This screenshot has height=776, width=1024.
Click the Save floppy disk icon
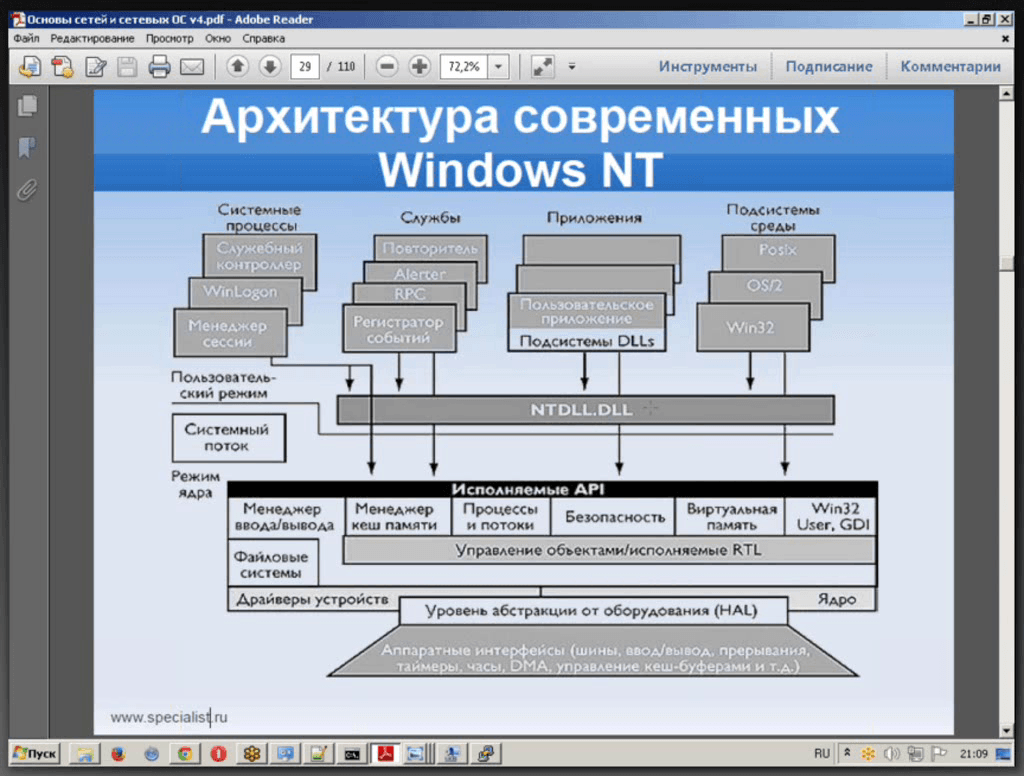pos(127,66)
